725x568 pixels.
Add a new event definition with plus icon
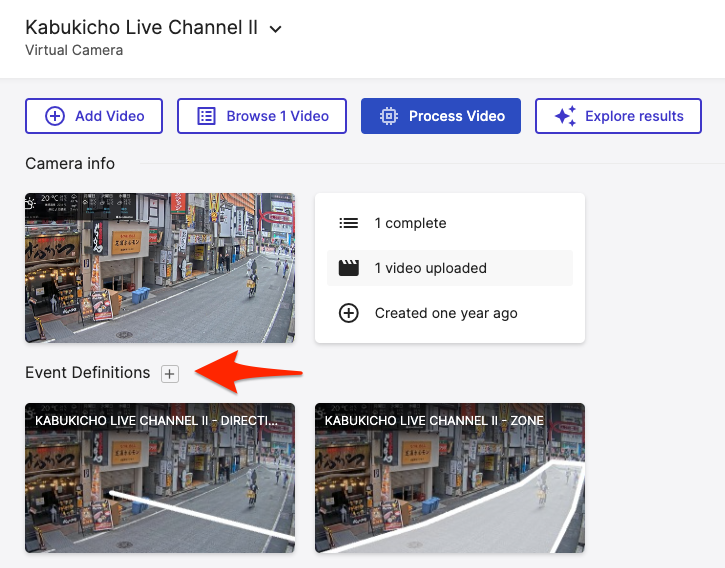(170, 374)
